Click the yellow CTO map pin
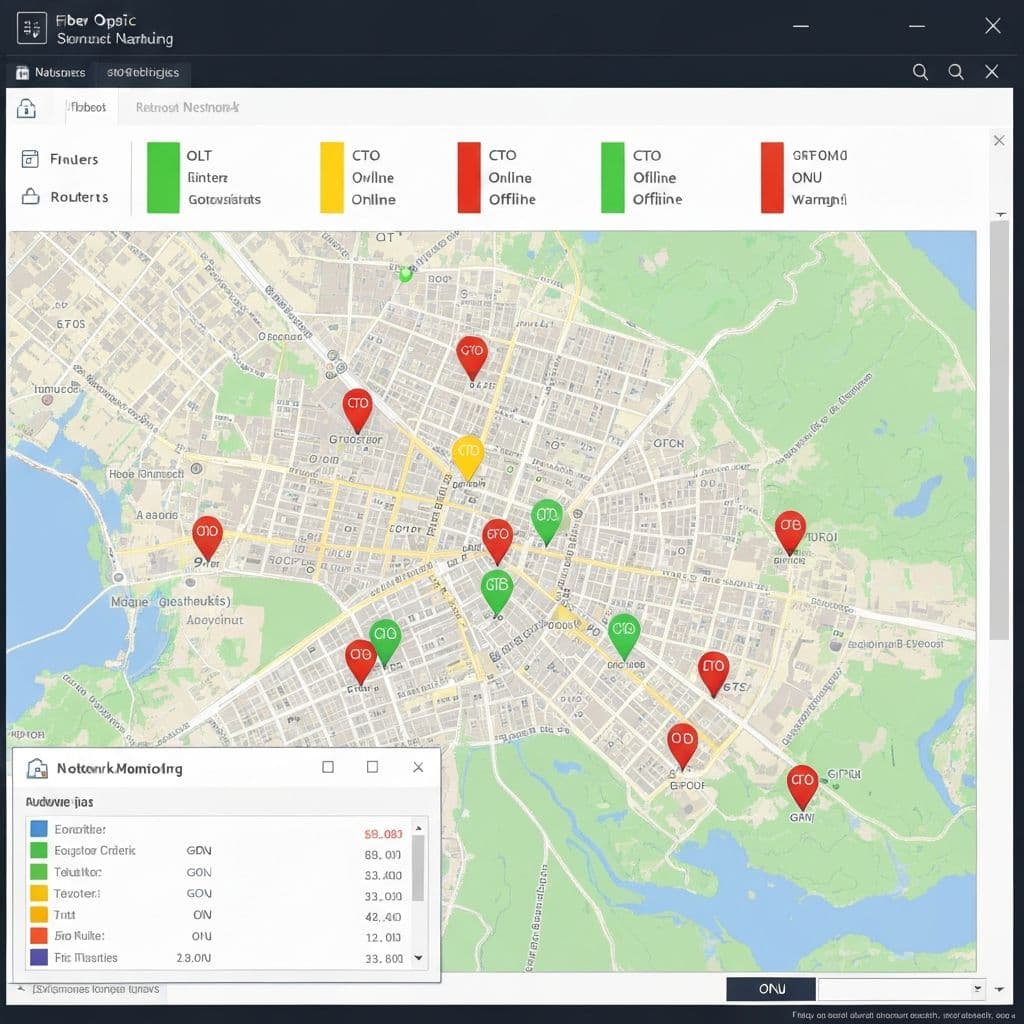 468,456
